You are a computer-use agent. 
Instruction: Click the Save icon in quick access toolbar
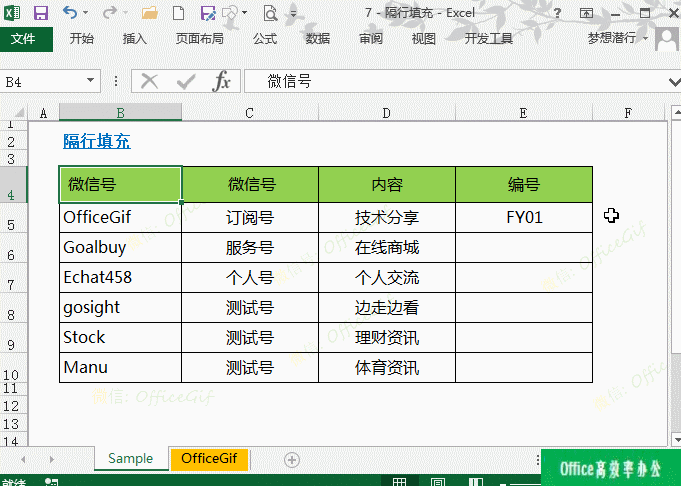pyautogui.click(x=41, y=13)
